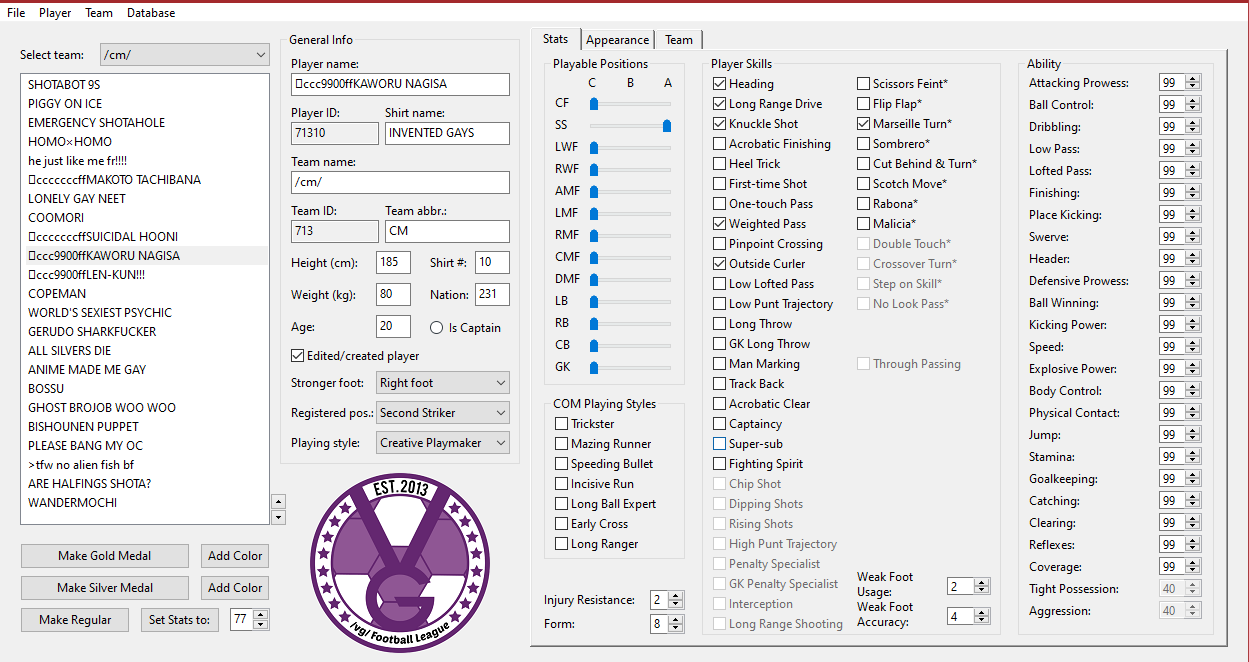Open the Player menu
The width and height of the screenshot is (1249, 662).
coord(55,13)
